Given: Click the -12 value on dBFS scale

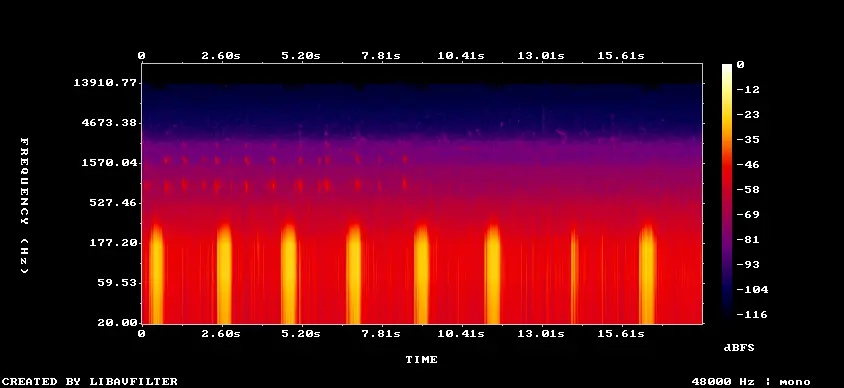Looking at the screenshot, I should tap(748, 89).
